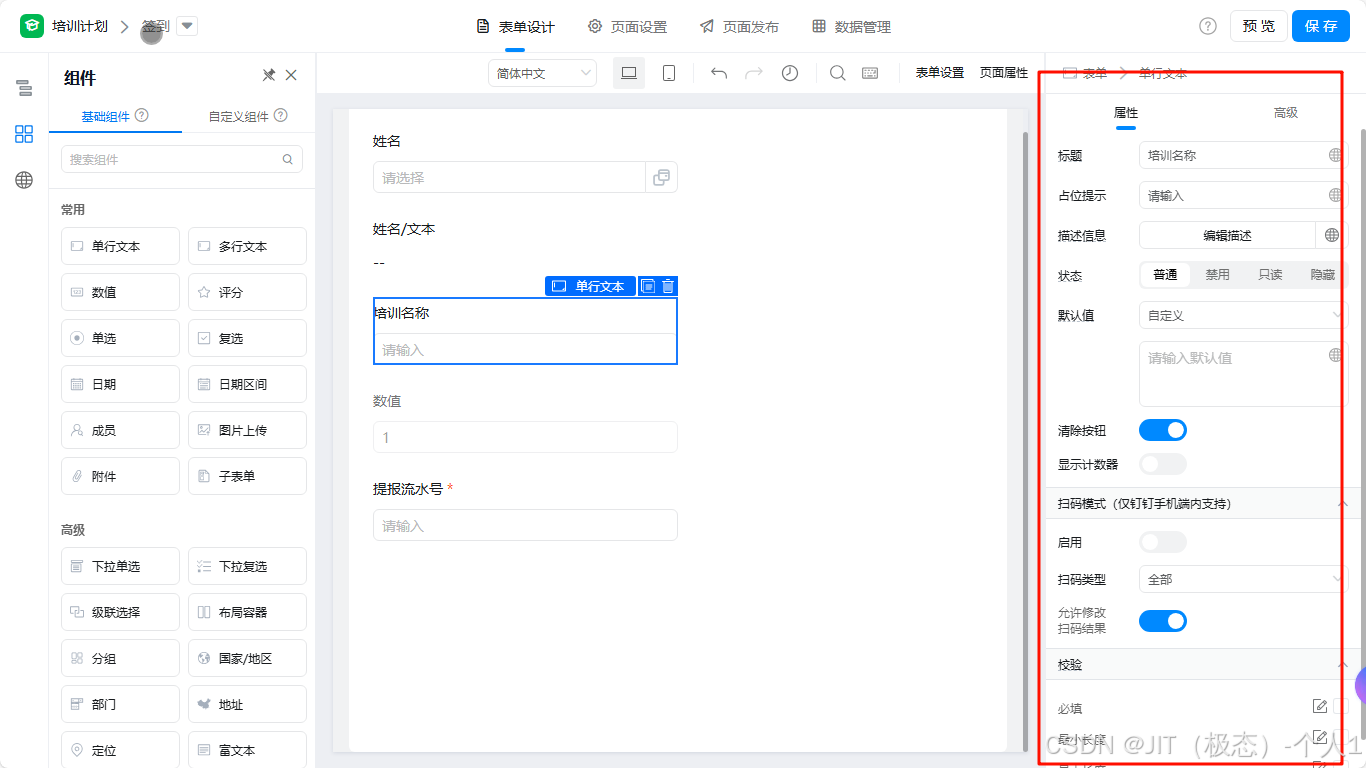
Task: Open the dropdown arrow beside 签到
Action: [187, 26]
